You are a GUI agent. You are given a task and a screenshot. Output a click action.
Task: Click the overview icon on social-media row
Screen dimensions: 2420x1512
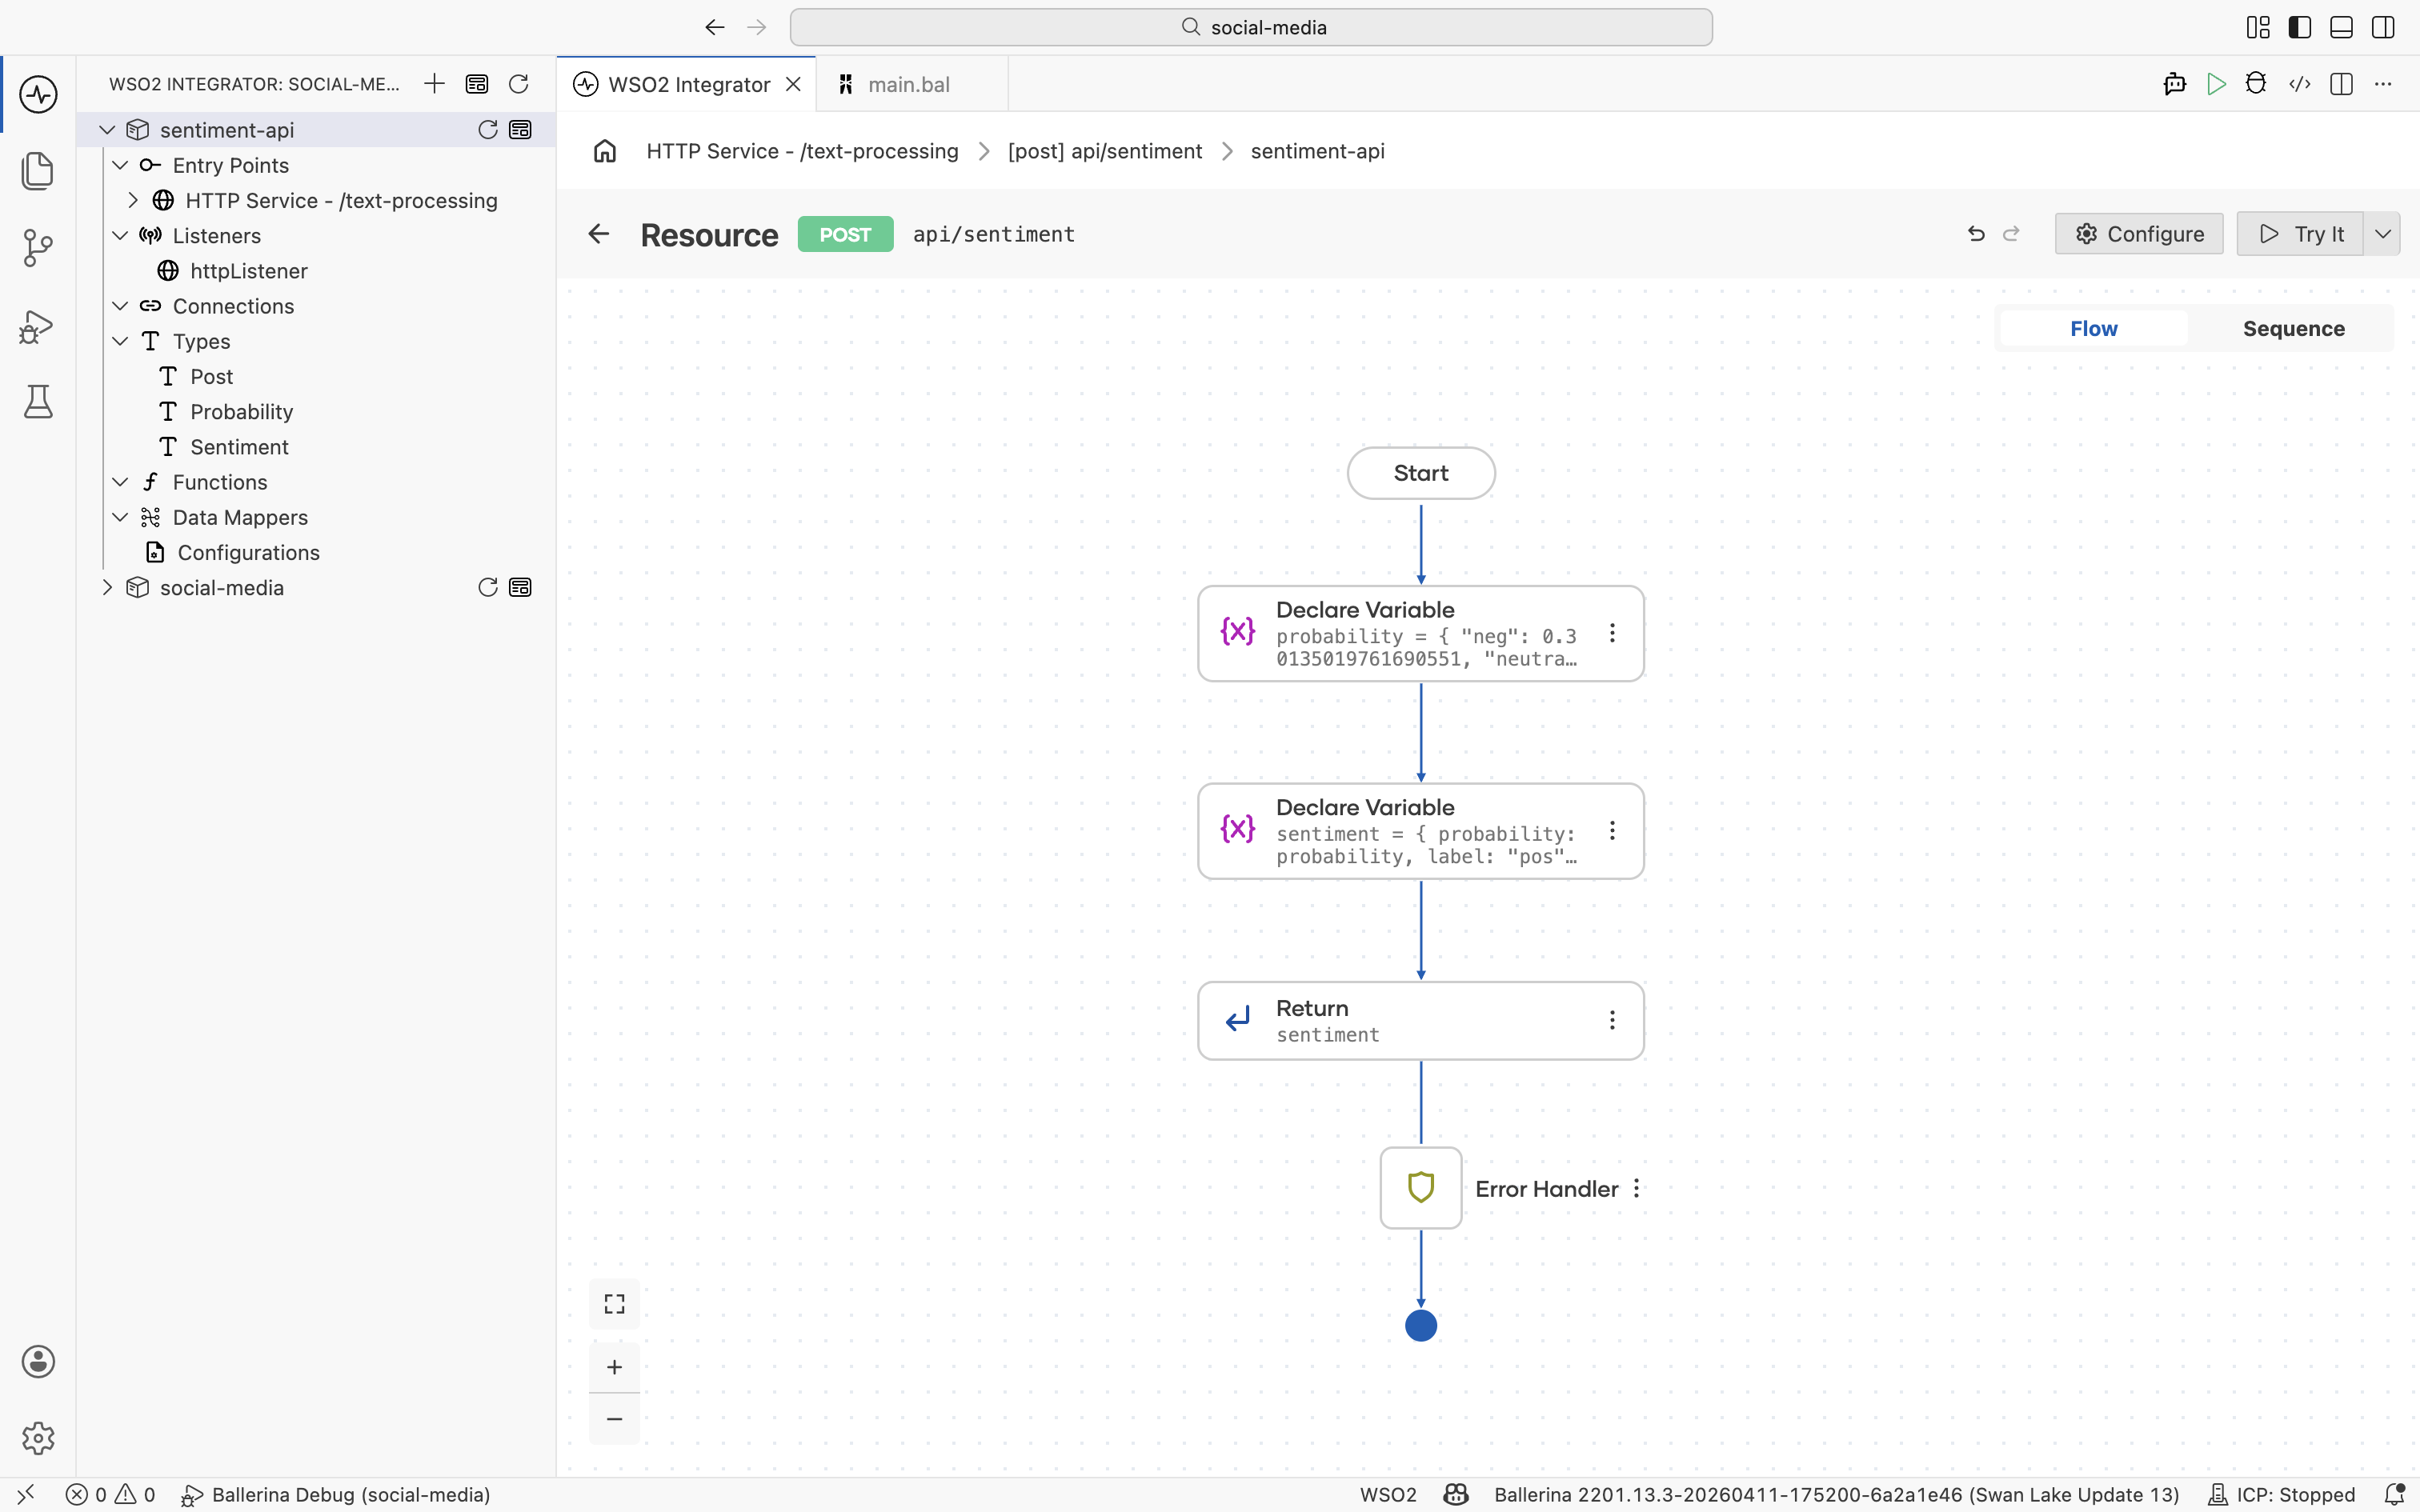point(520,588)
